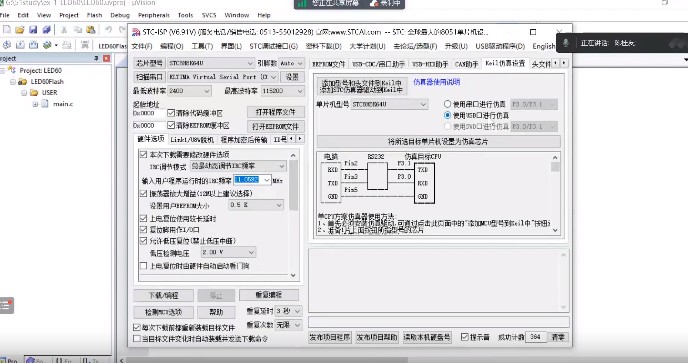Click Save icon in uVision toolbar
This screenshot has width=688, height=363.
[x=33, y=30]
